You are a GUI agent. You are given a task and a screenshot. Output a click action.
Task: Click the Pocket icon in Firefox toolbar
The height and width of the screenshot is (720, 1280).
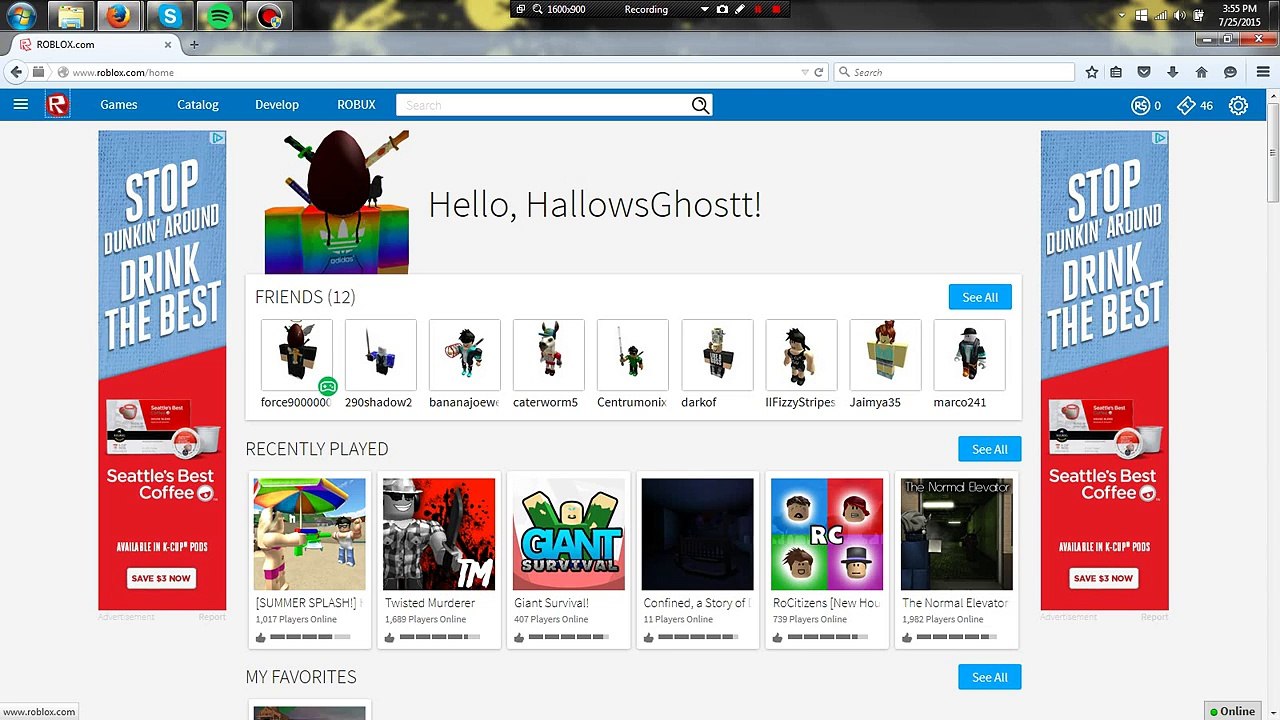pos(1144,72)
